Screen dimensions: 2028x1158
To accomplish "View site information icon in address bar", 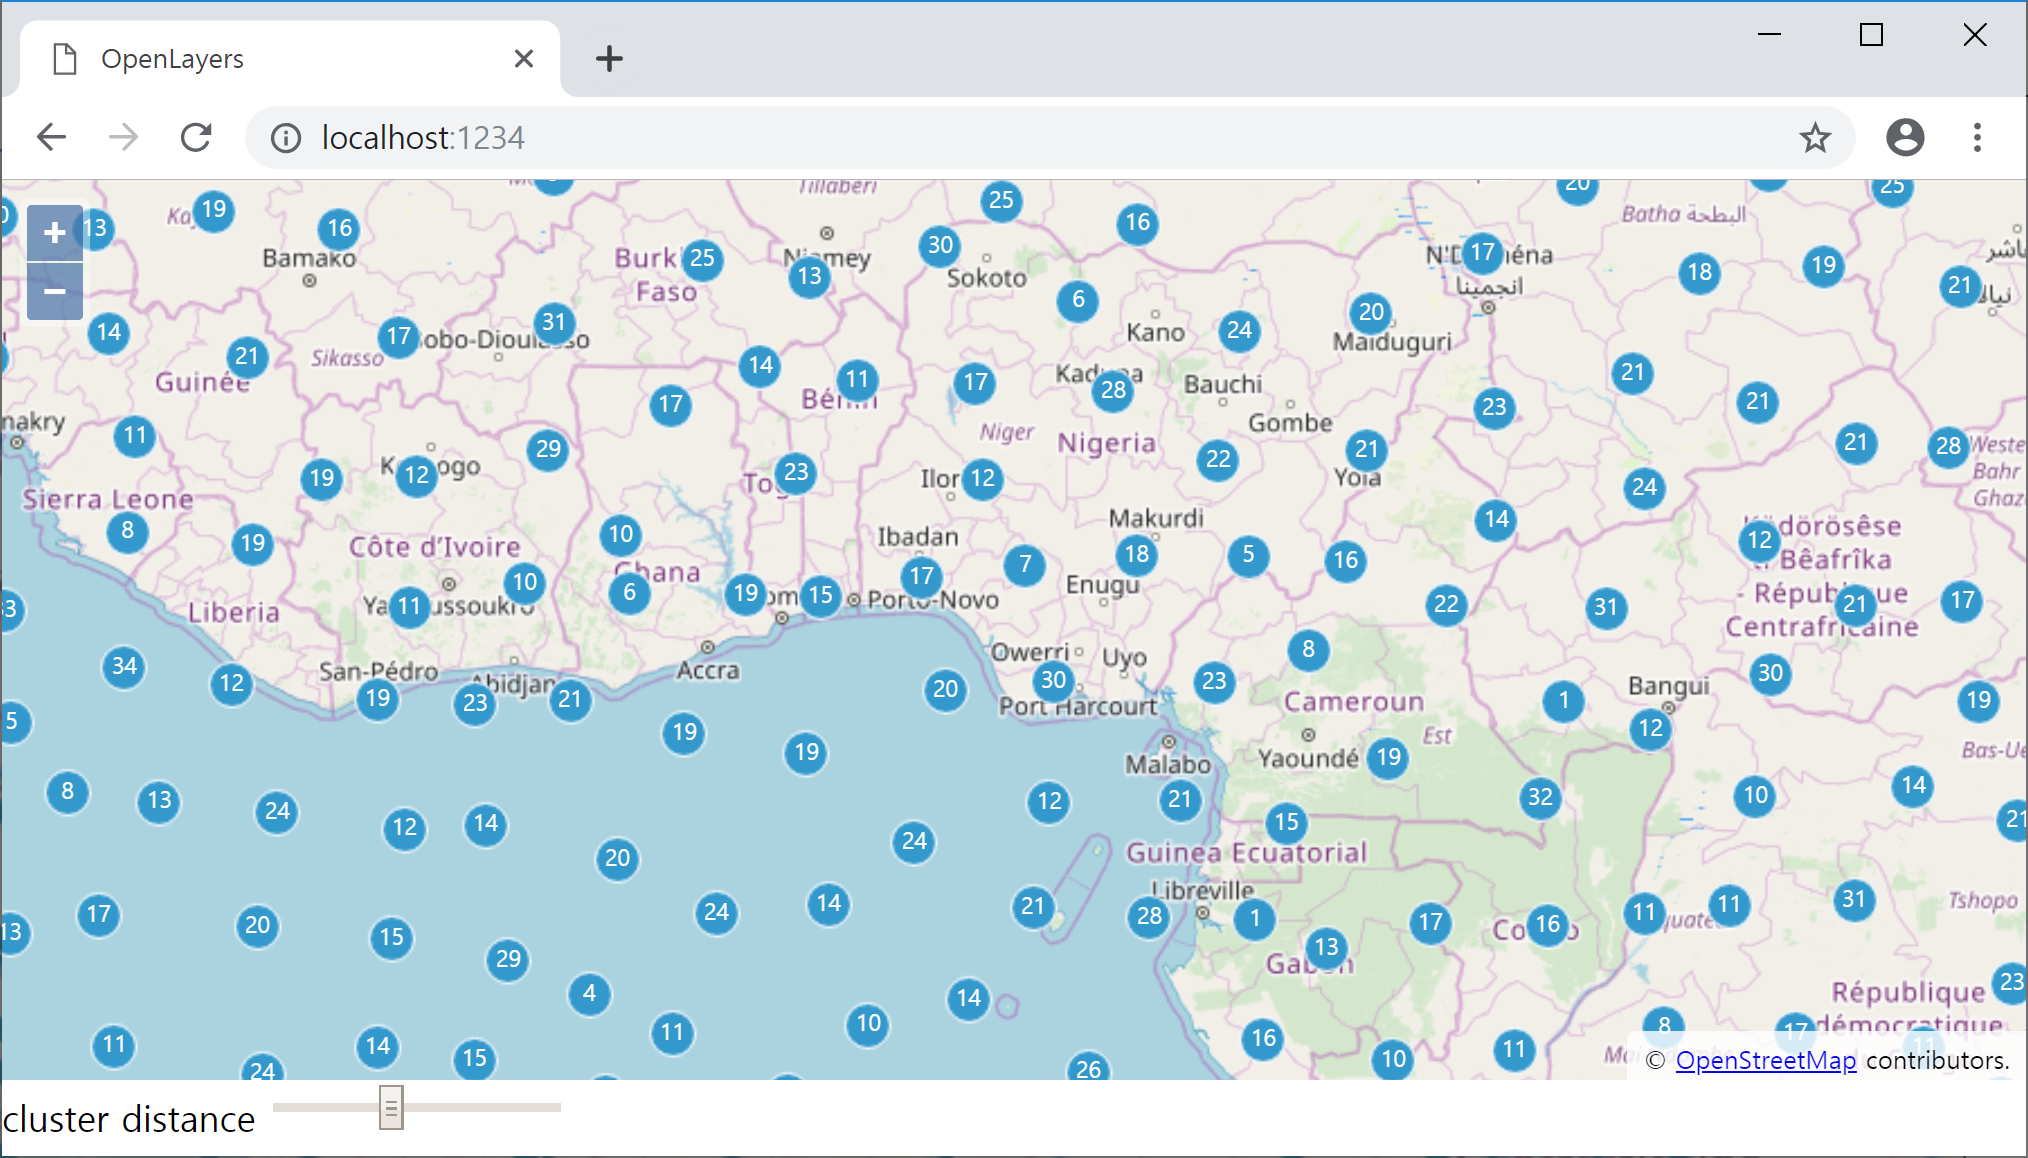I will [x=286, y=137].
